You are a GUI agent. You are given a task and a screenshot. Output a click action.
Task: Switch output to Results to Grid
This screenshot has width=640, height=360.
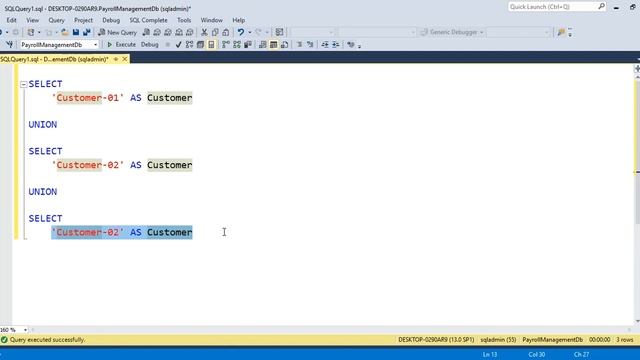(x=273, y=44)
